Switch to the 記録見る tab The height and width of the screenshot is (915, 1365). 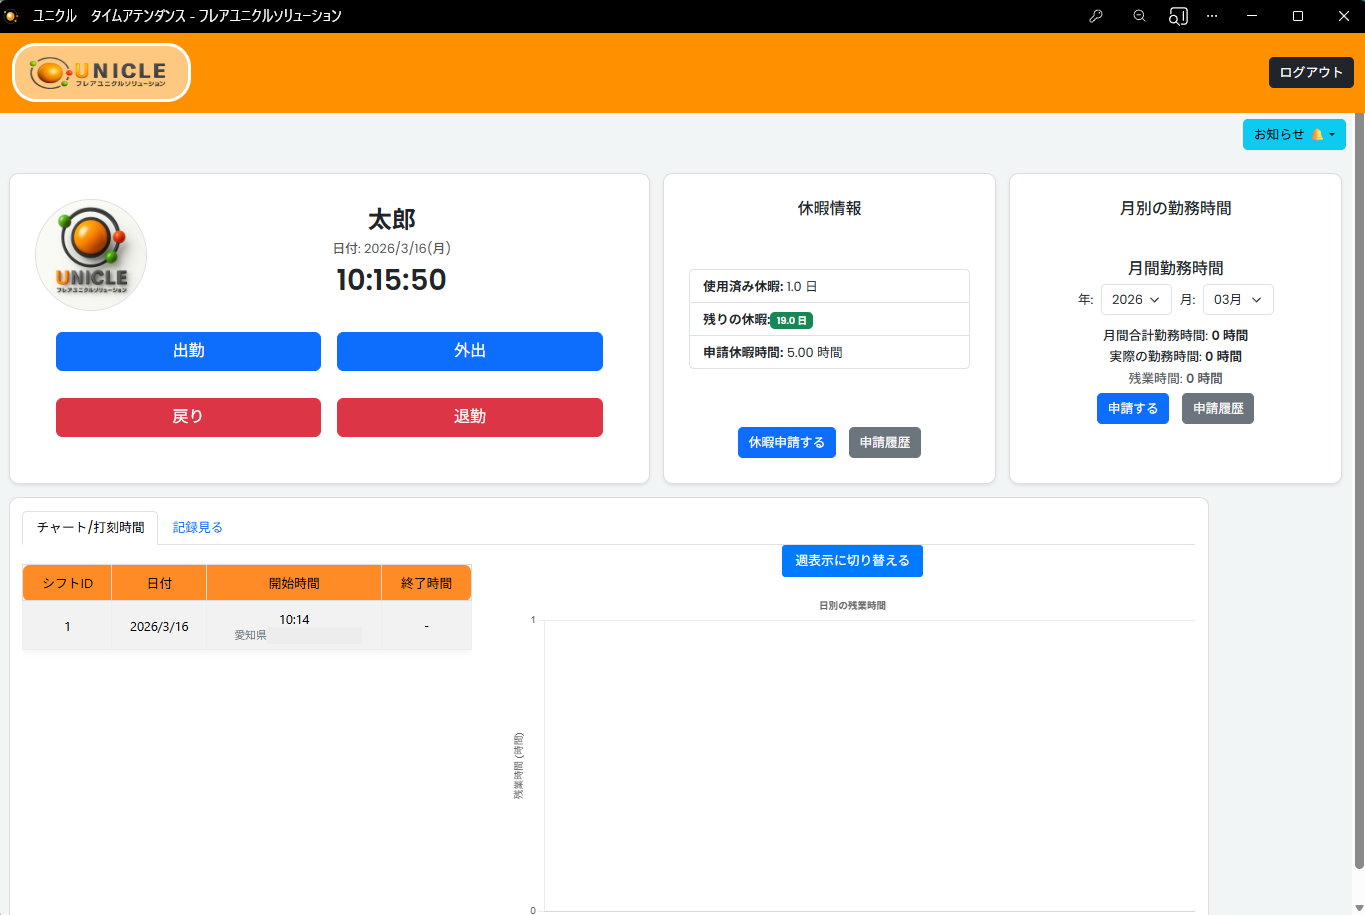pos(197,527)
